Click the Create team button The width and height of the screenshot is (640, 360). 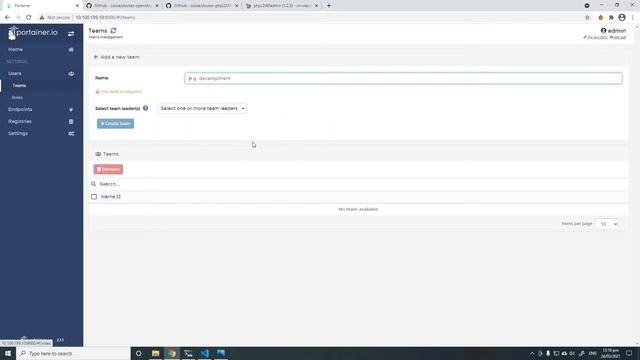coord(116,124)
